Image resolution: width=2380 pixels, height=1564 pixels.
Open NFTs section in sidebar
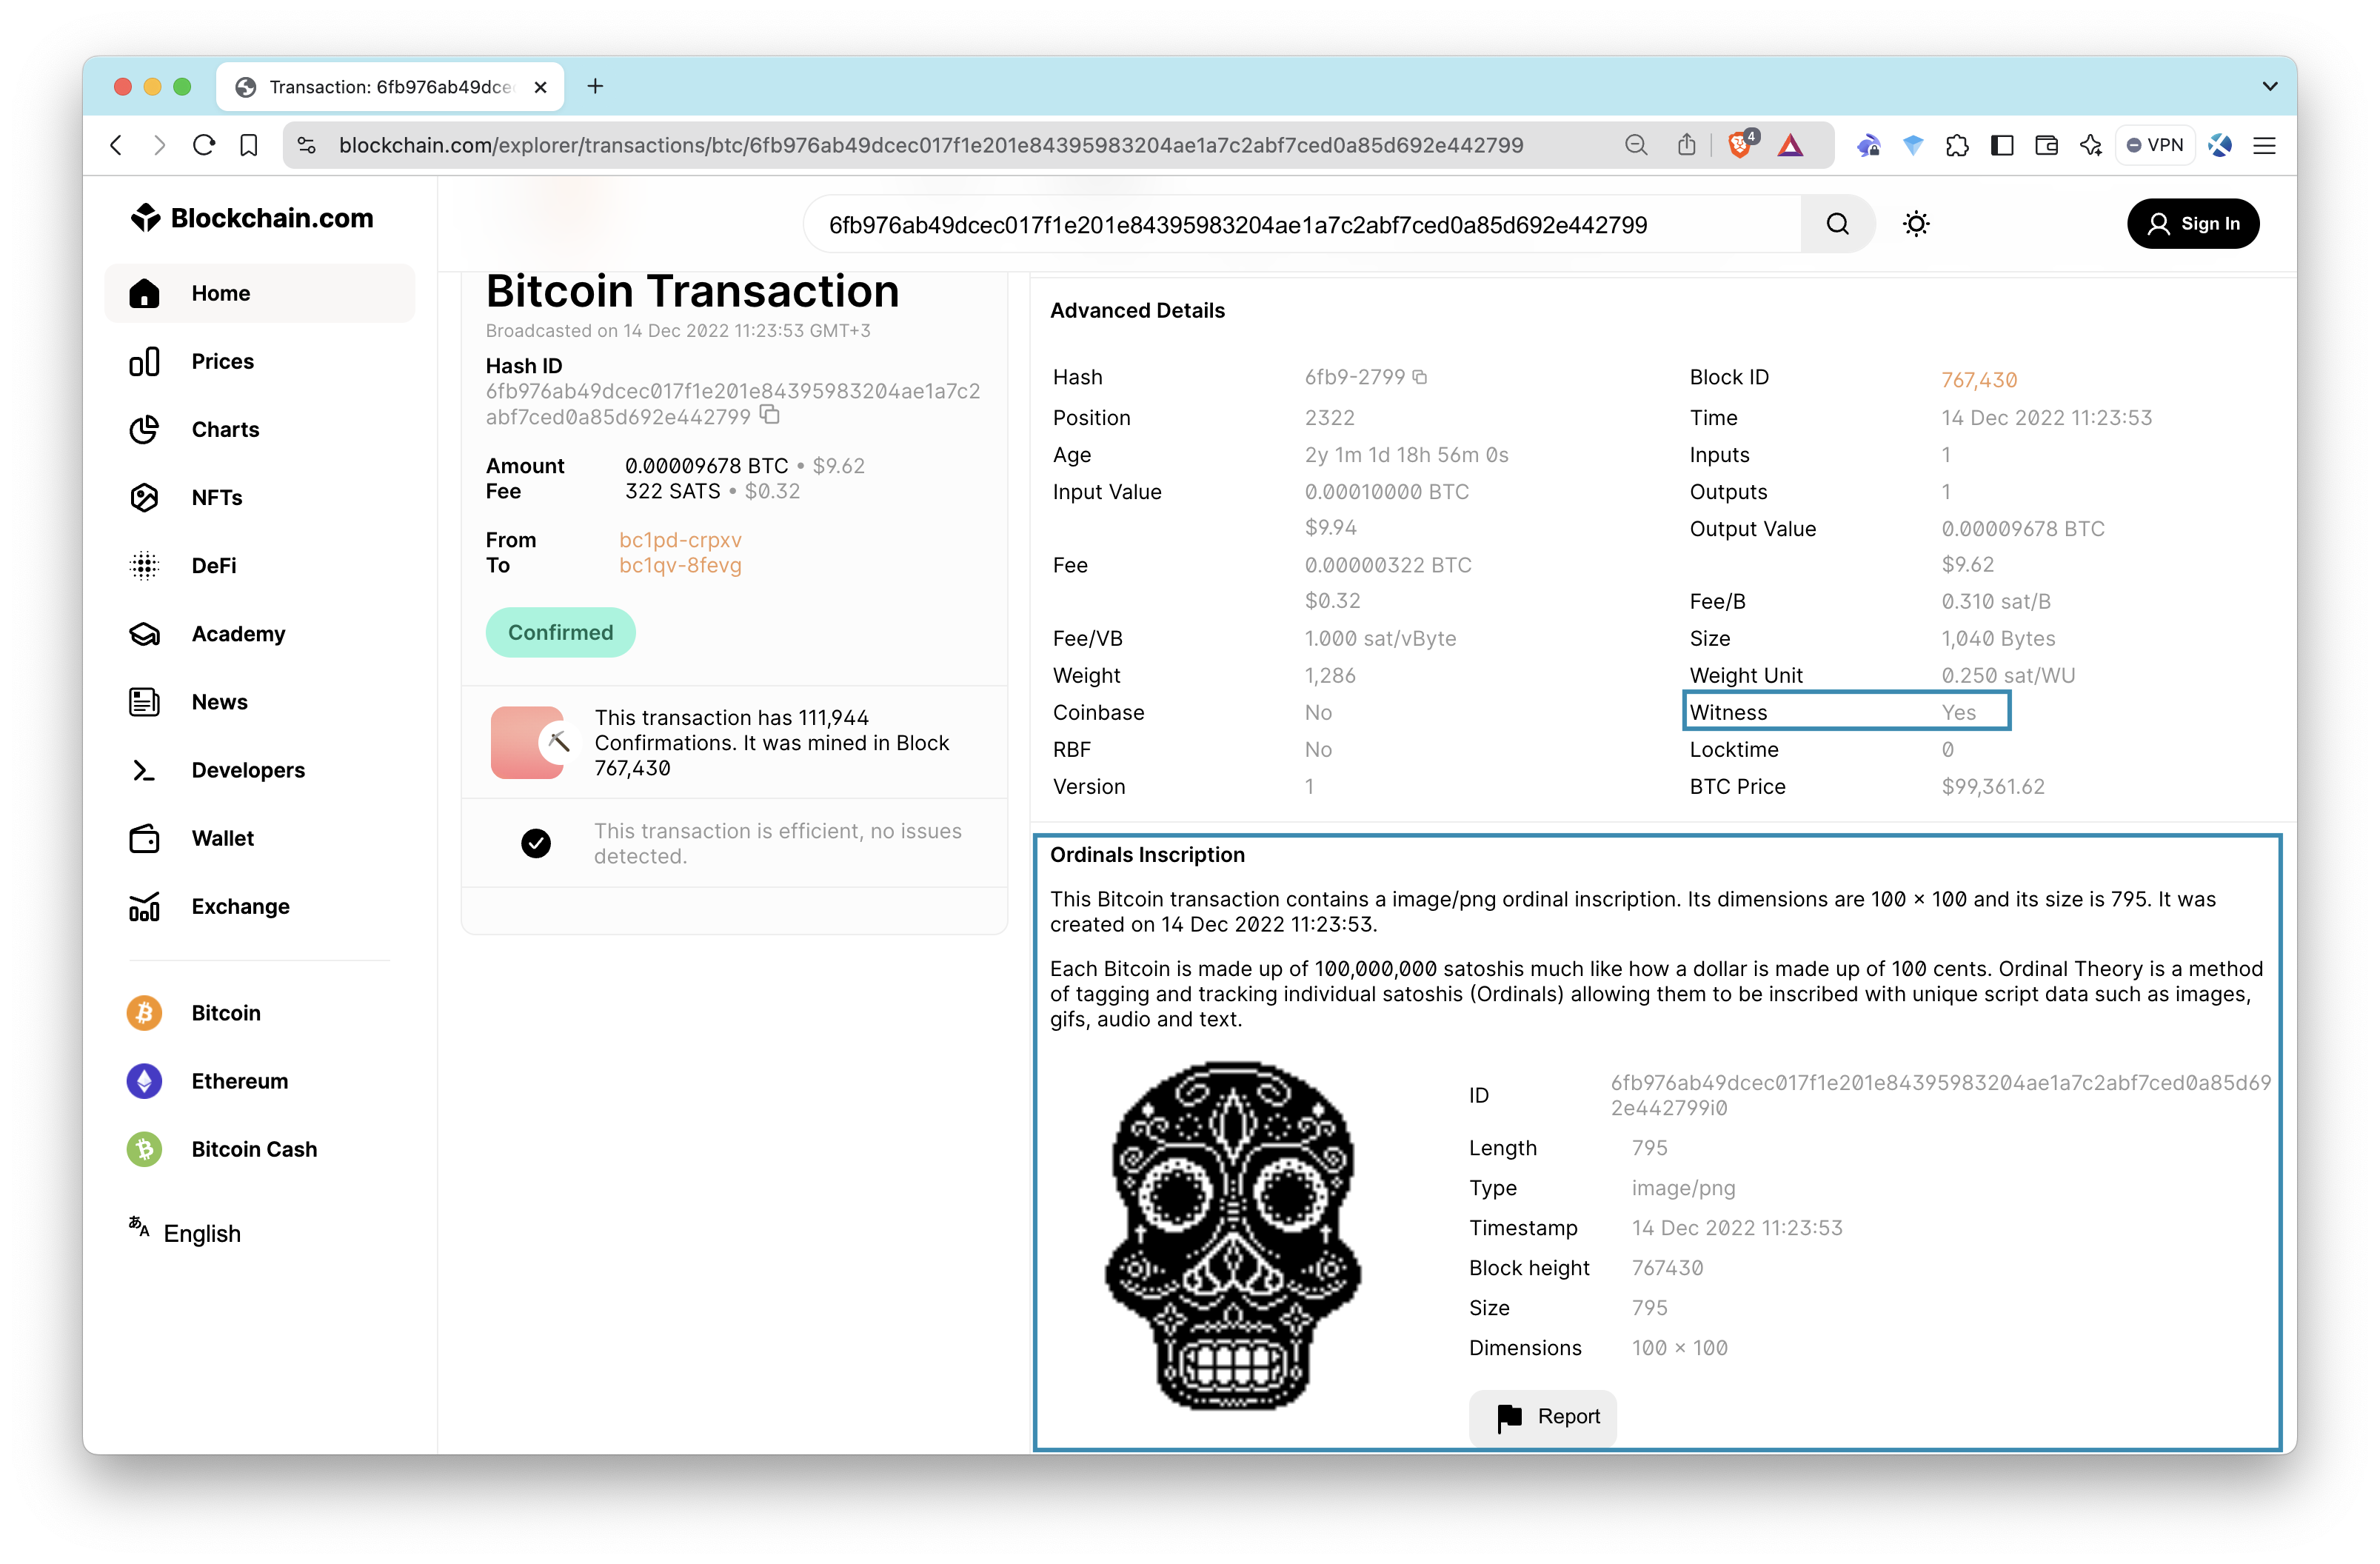tap(216, 497)
